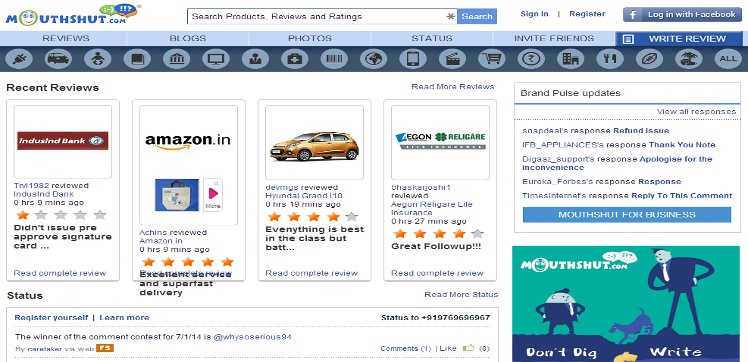Open the health first-aid kit category icon
The image size is (748, 362).
coord(295,59)
